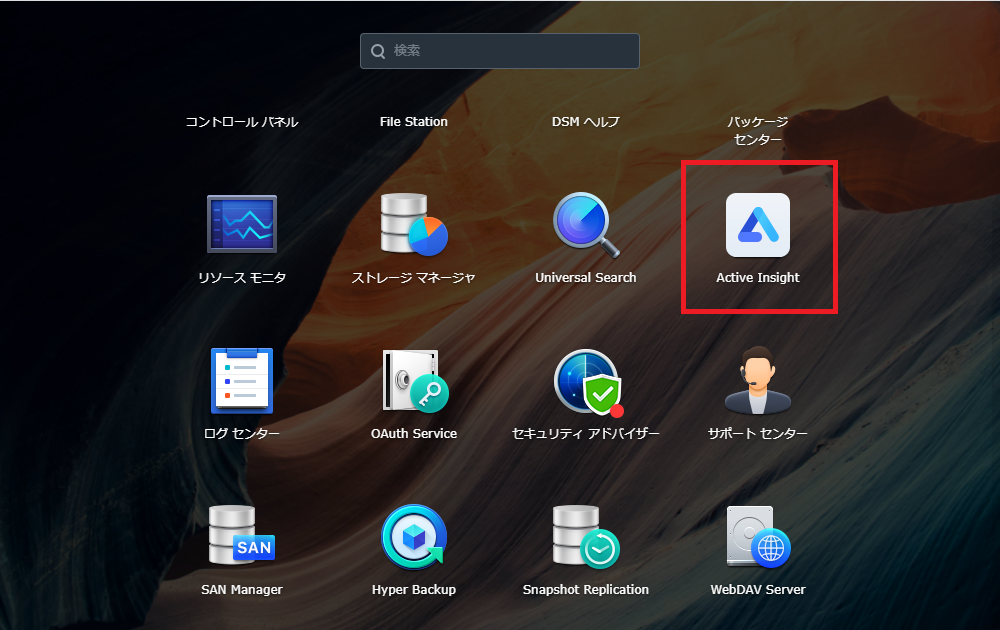Open Log Center (ログ センター) icon
1000x630 pixels.
coord(242,381)
